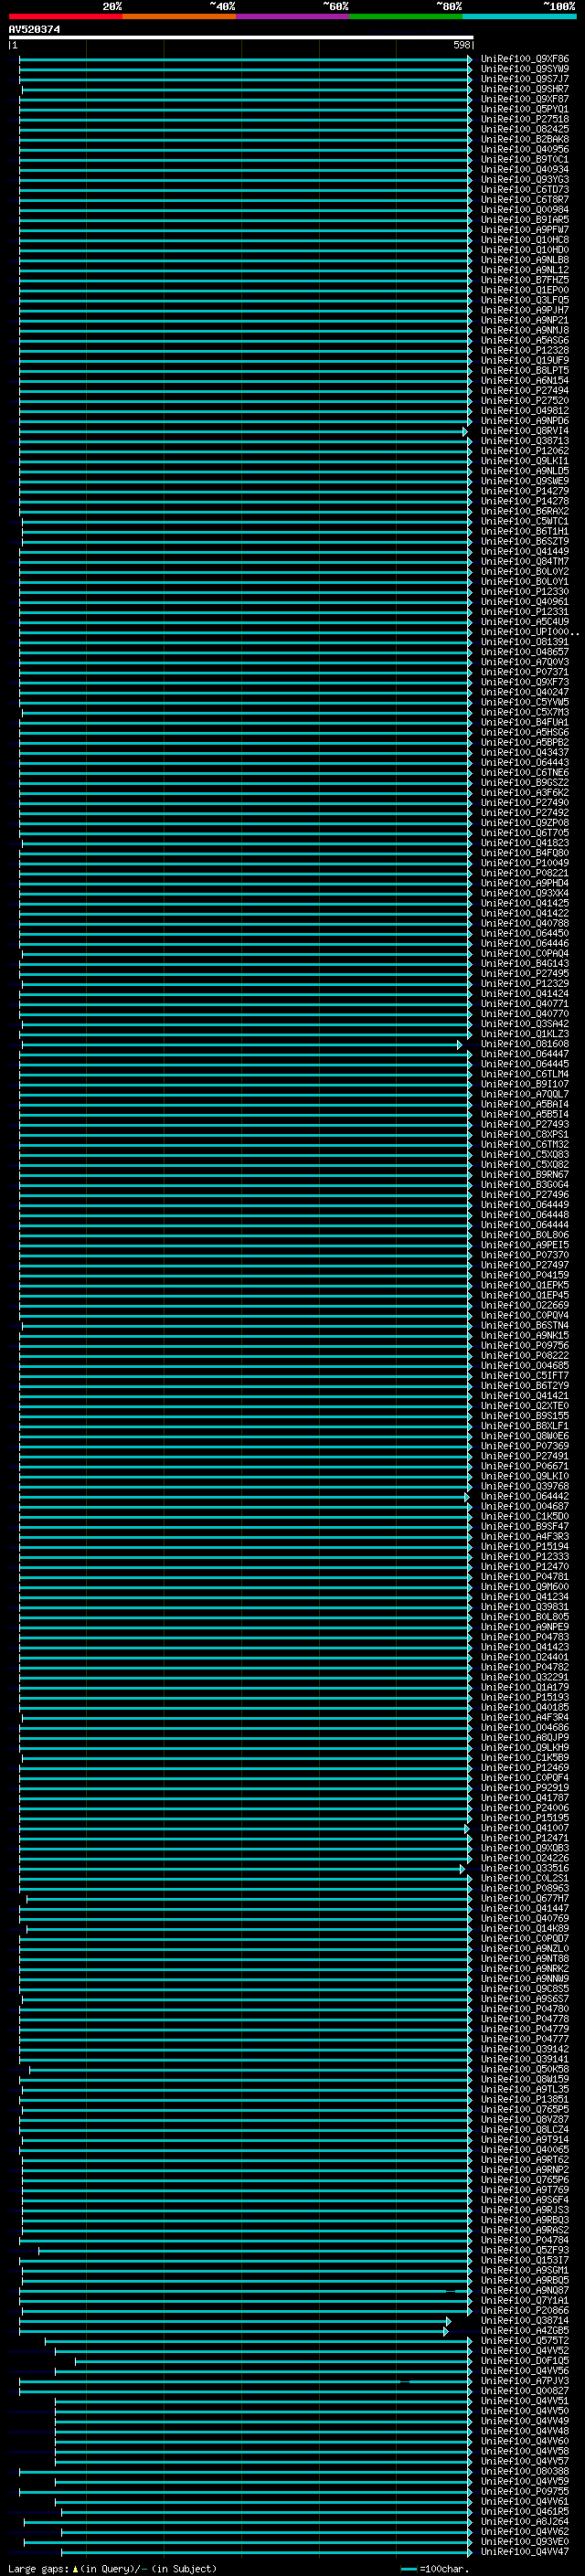Select hit label UniRef100_P07369
The height and width of the screenshot is (2576, 585).
[x=524, y=1446]
